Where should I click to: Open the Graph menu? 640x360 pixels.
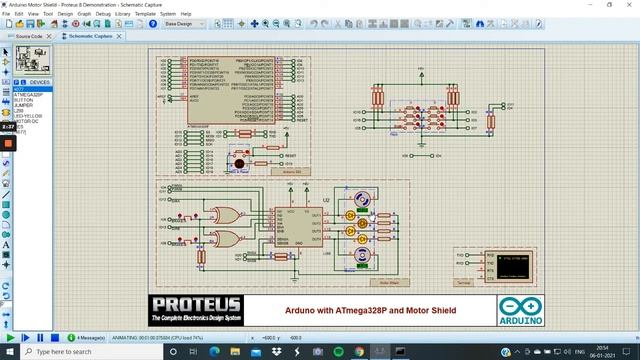(x=84, y=14)
